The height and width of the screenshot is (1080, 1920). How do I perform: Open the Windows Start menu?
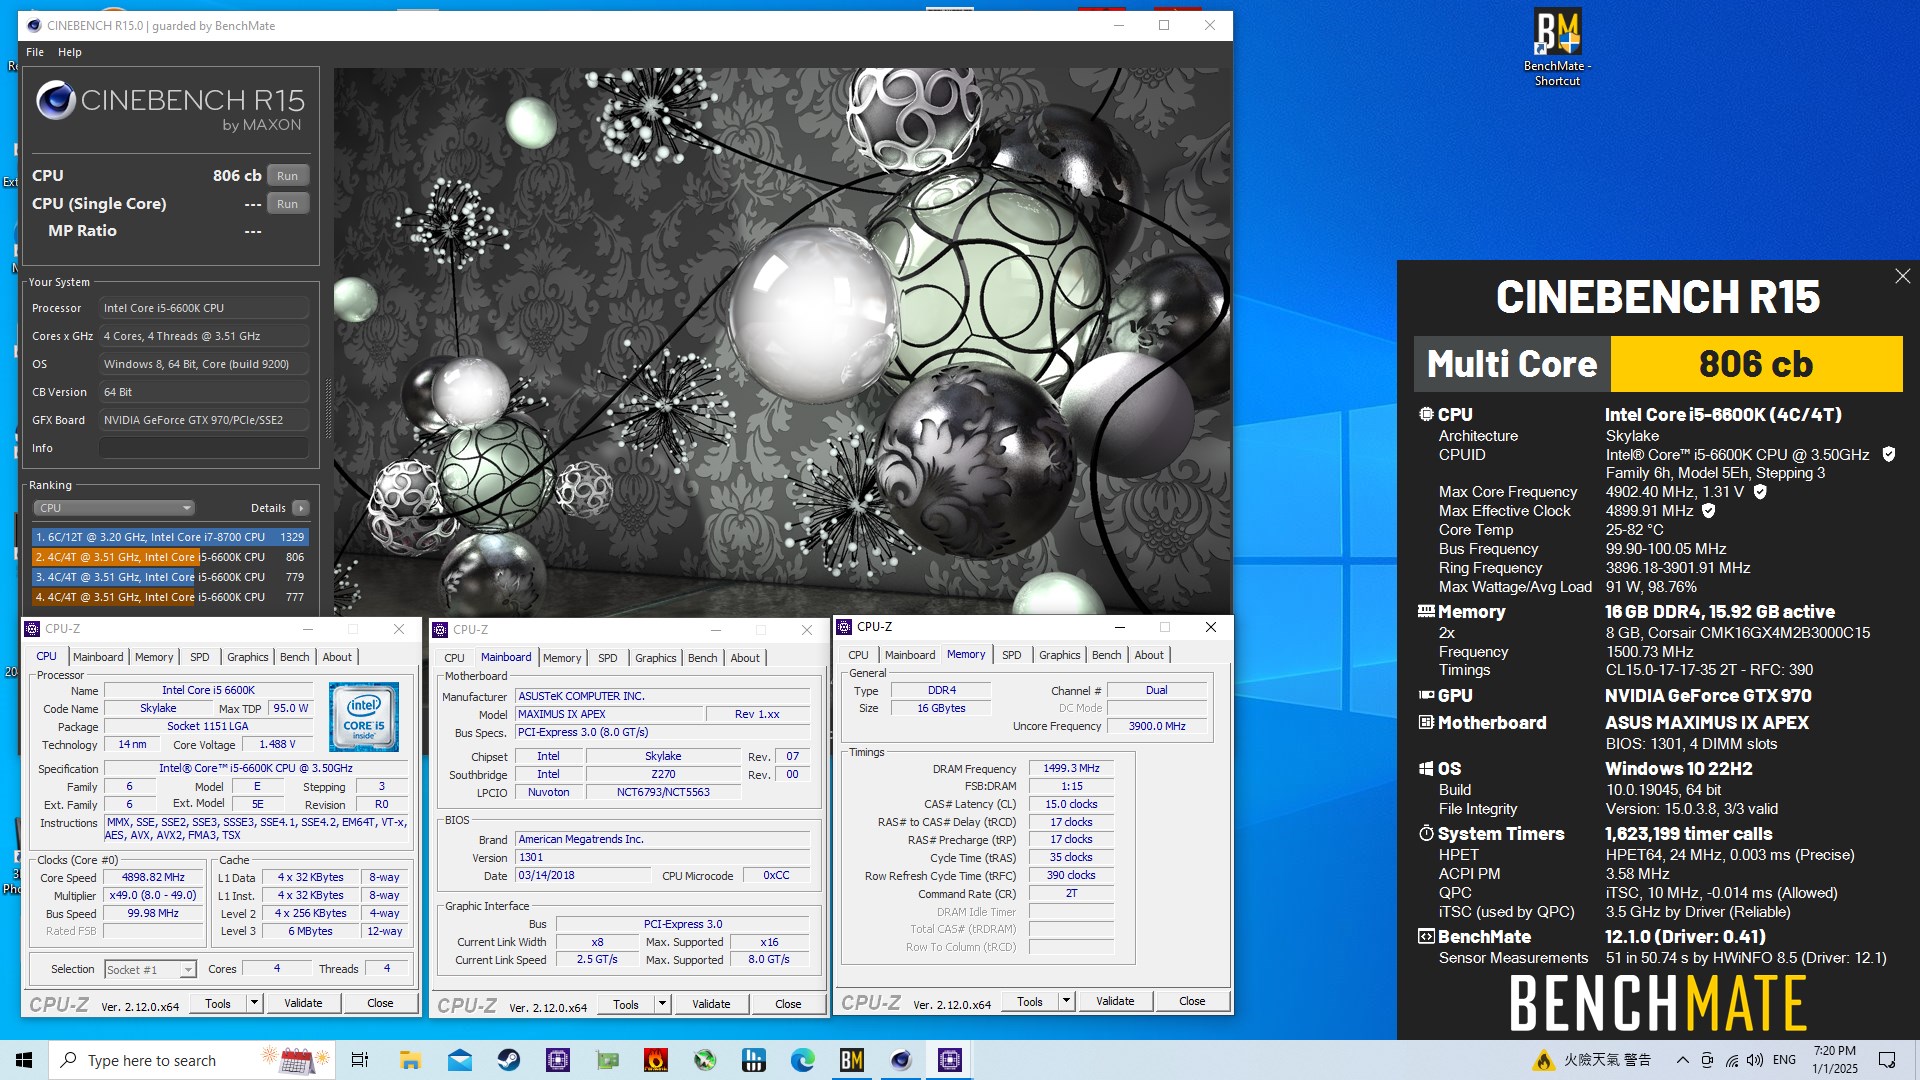pos(24,1060)
